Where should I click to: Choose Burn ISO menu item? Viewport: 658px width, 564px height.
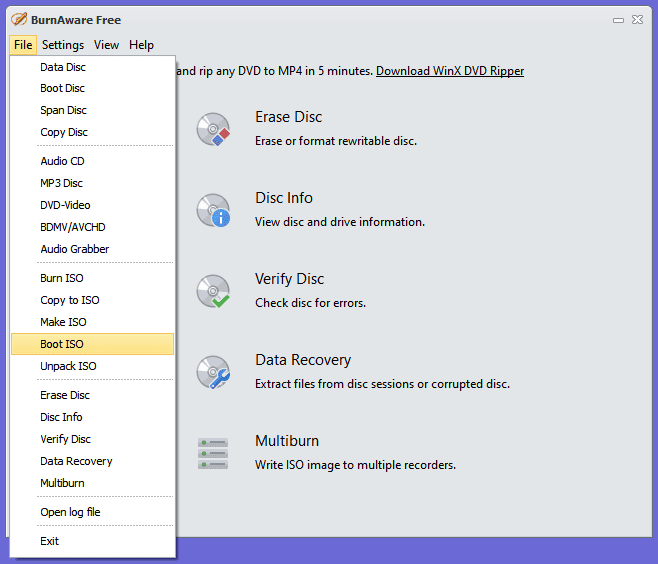[x=62, y=278]
